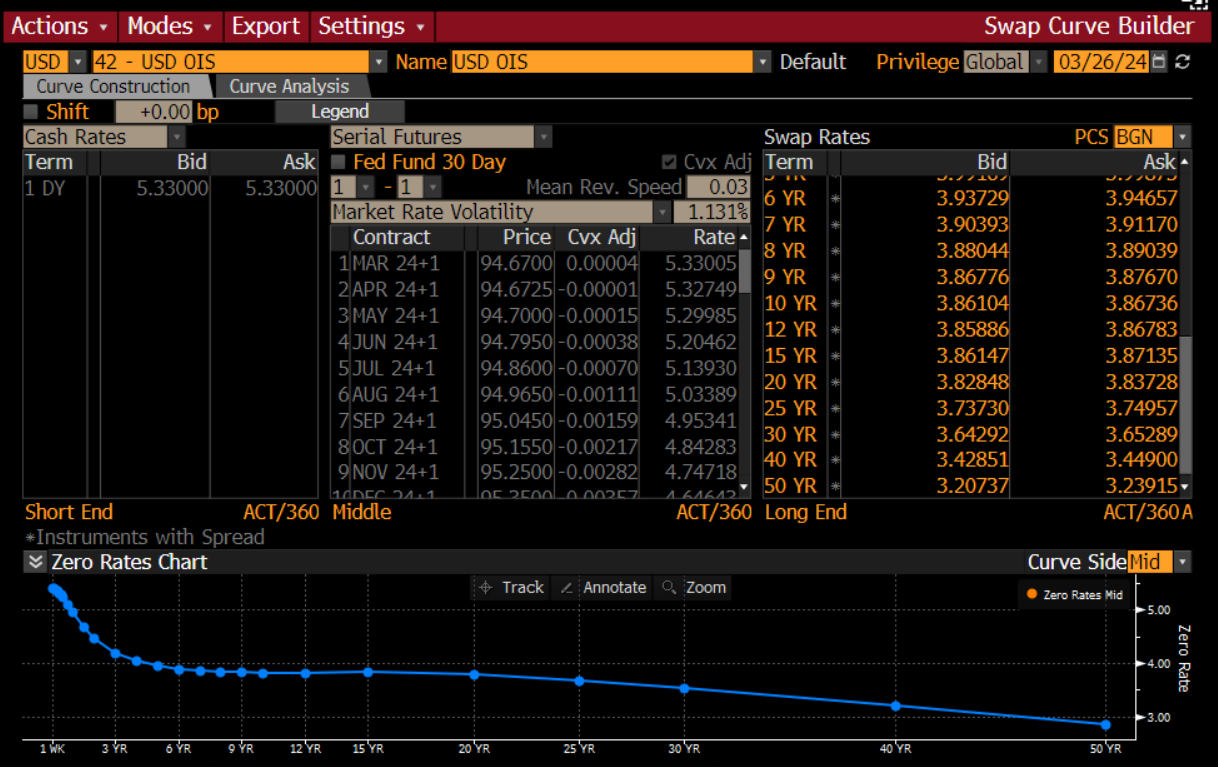The width and height of the screenshot is (1218, 767).
Task: Click the Legend button
Action: pyautogui.click(x=340, y=112)
